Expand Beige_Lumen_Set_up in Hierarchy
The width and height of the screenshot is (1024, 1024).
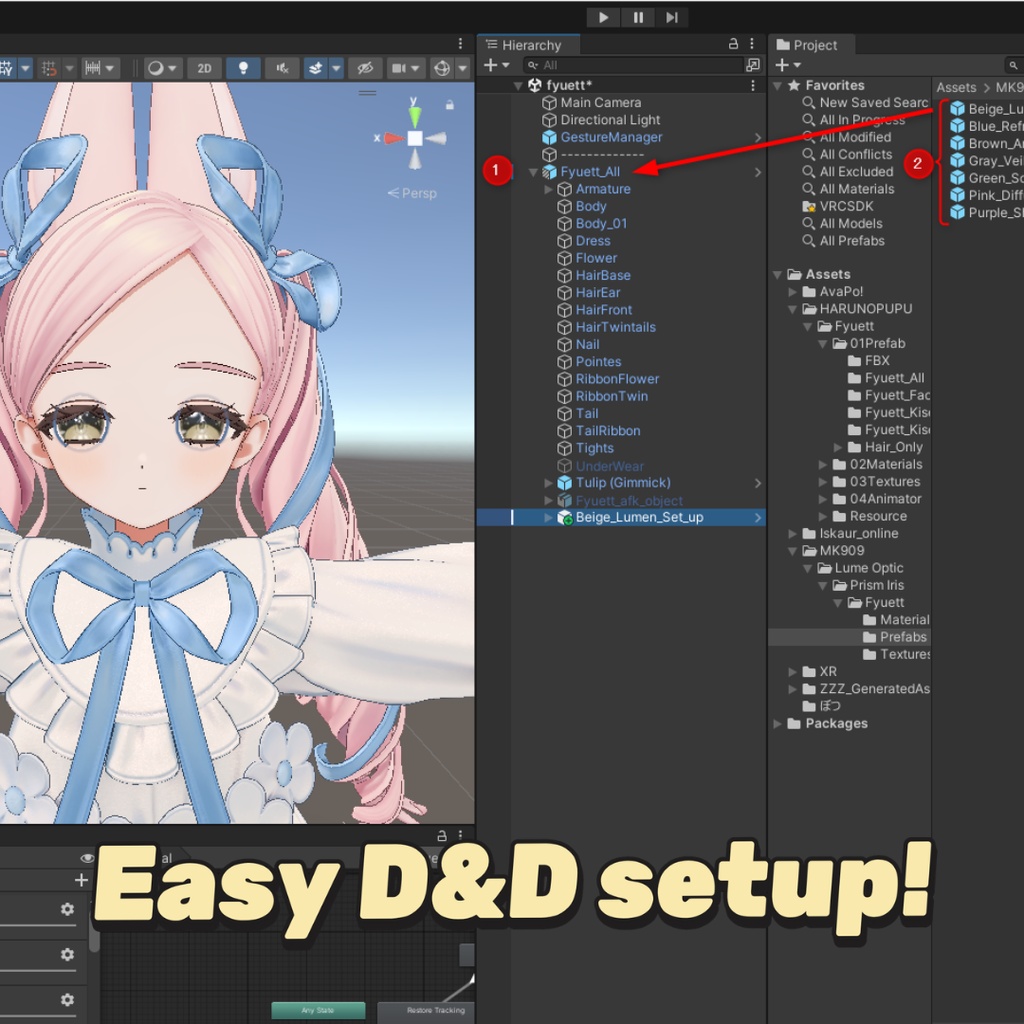click(x=549, y=518)
